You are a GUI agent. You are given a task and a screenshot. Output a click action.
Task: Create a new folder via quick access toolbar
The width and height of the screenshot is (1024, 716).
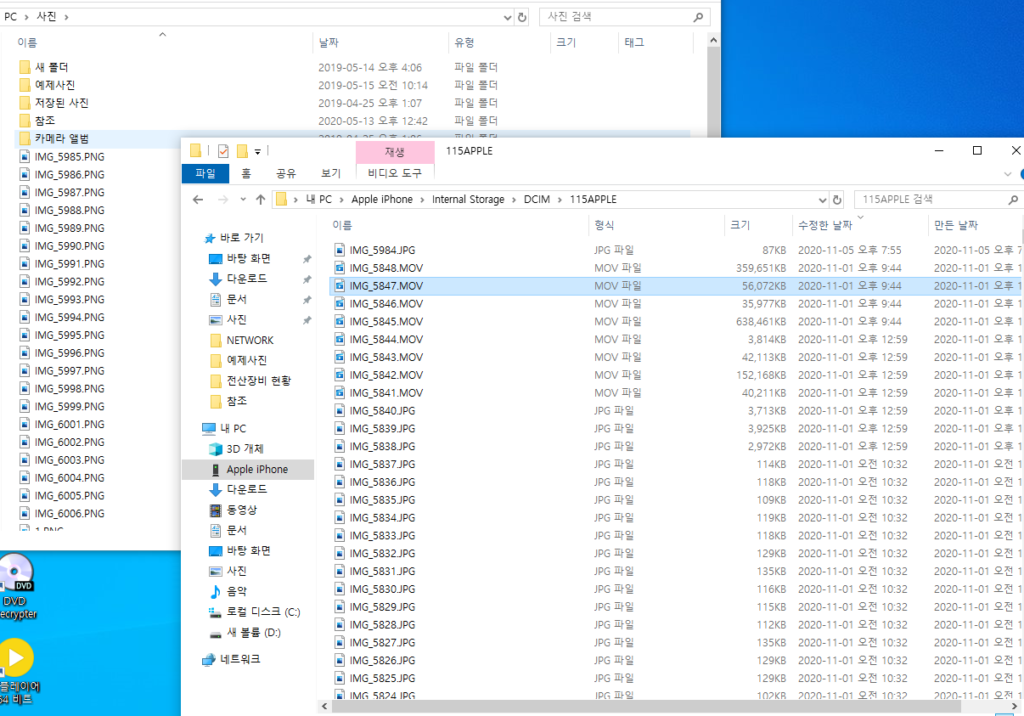[241, 151]
